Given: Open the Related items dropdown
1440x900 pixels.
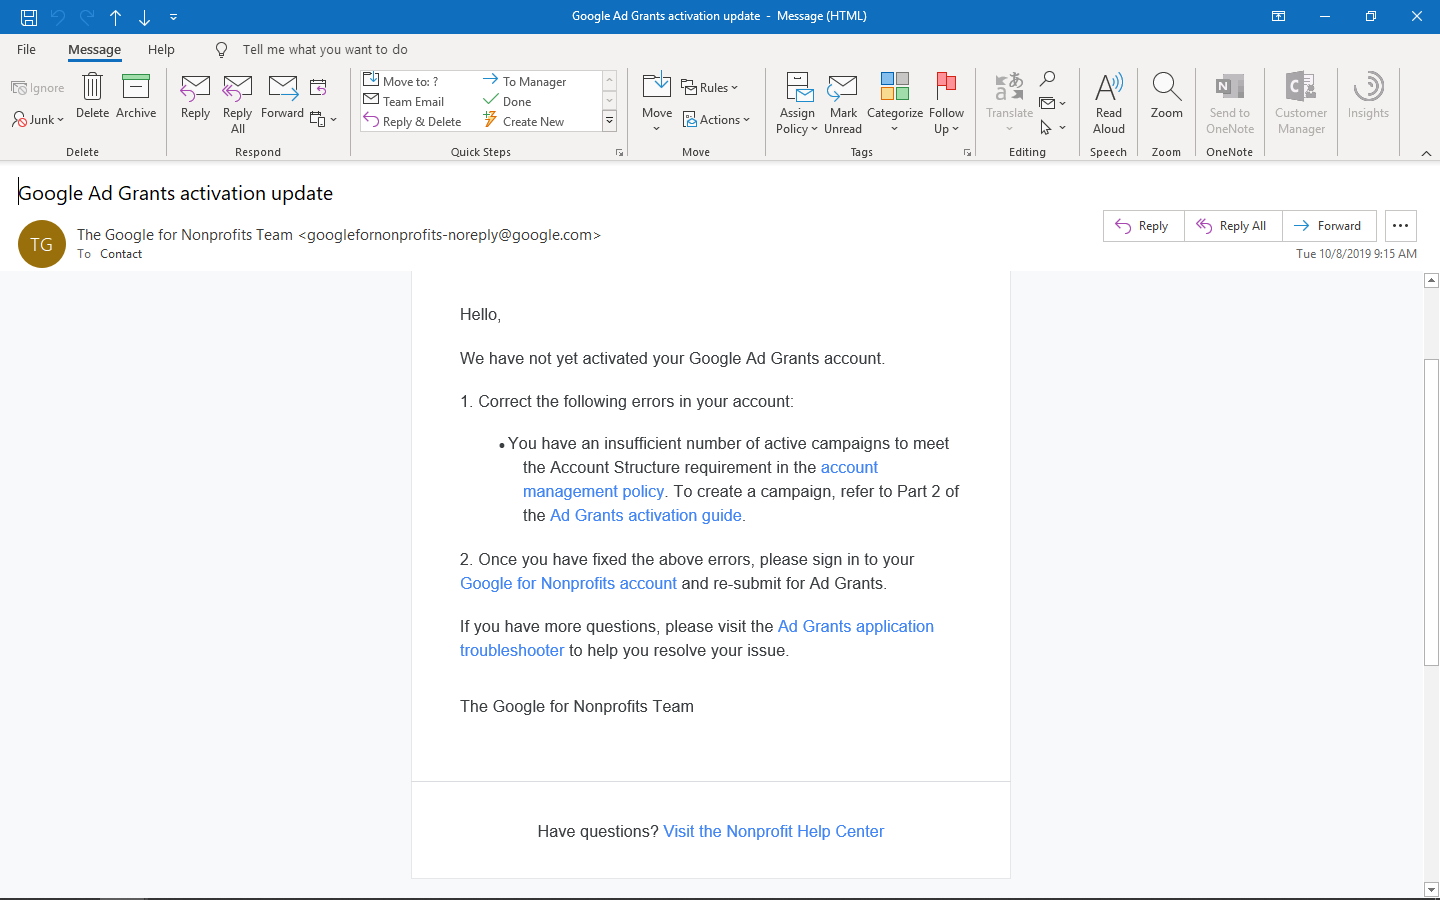Looking at the screenshot, I should coord(1052,103).
